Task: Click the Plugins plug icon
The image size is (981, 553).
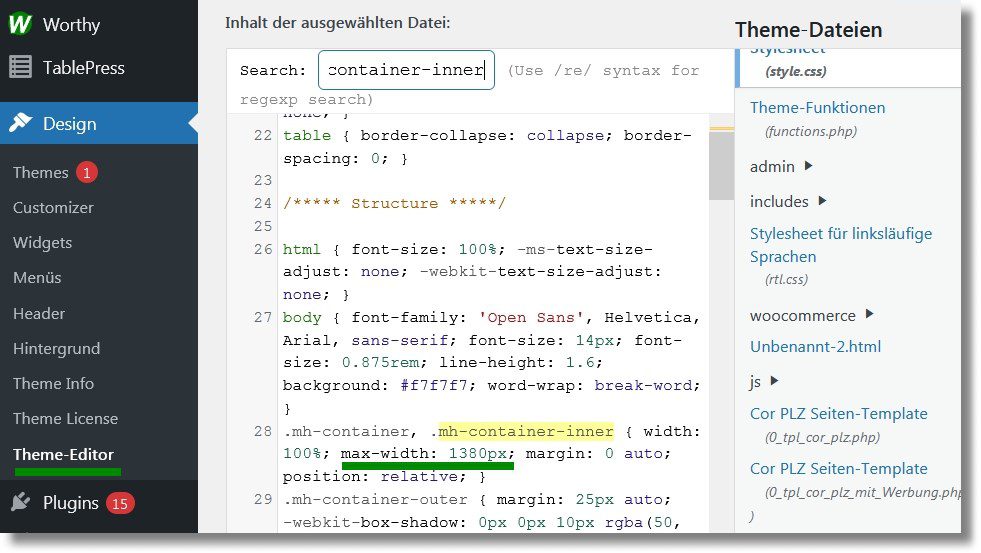Action: tap(20, 503)
